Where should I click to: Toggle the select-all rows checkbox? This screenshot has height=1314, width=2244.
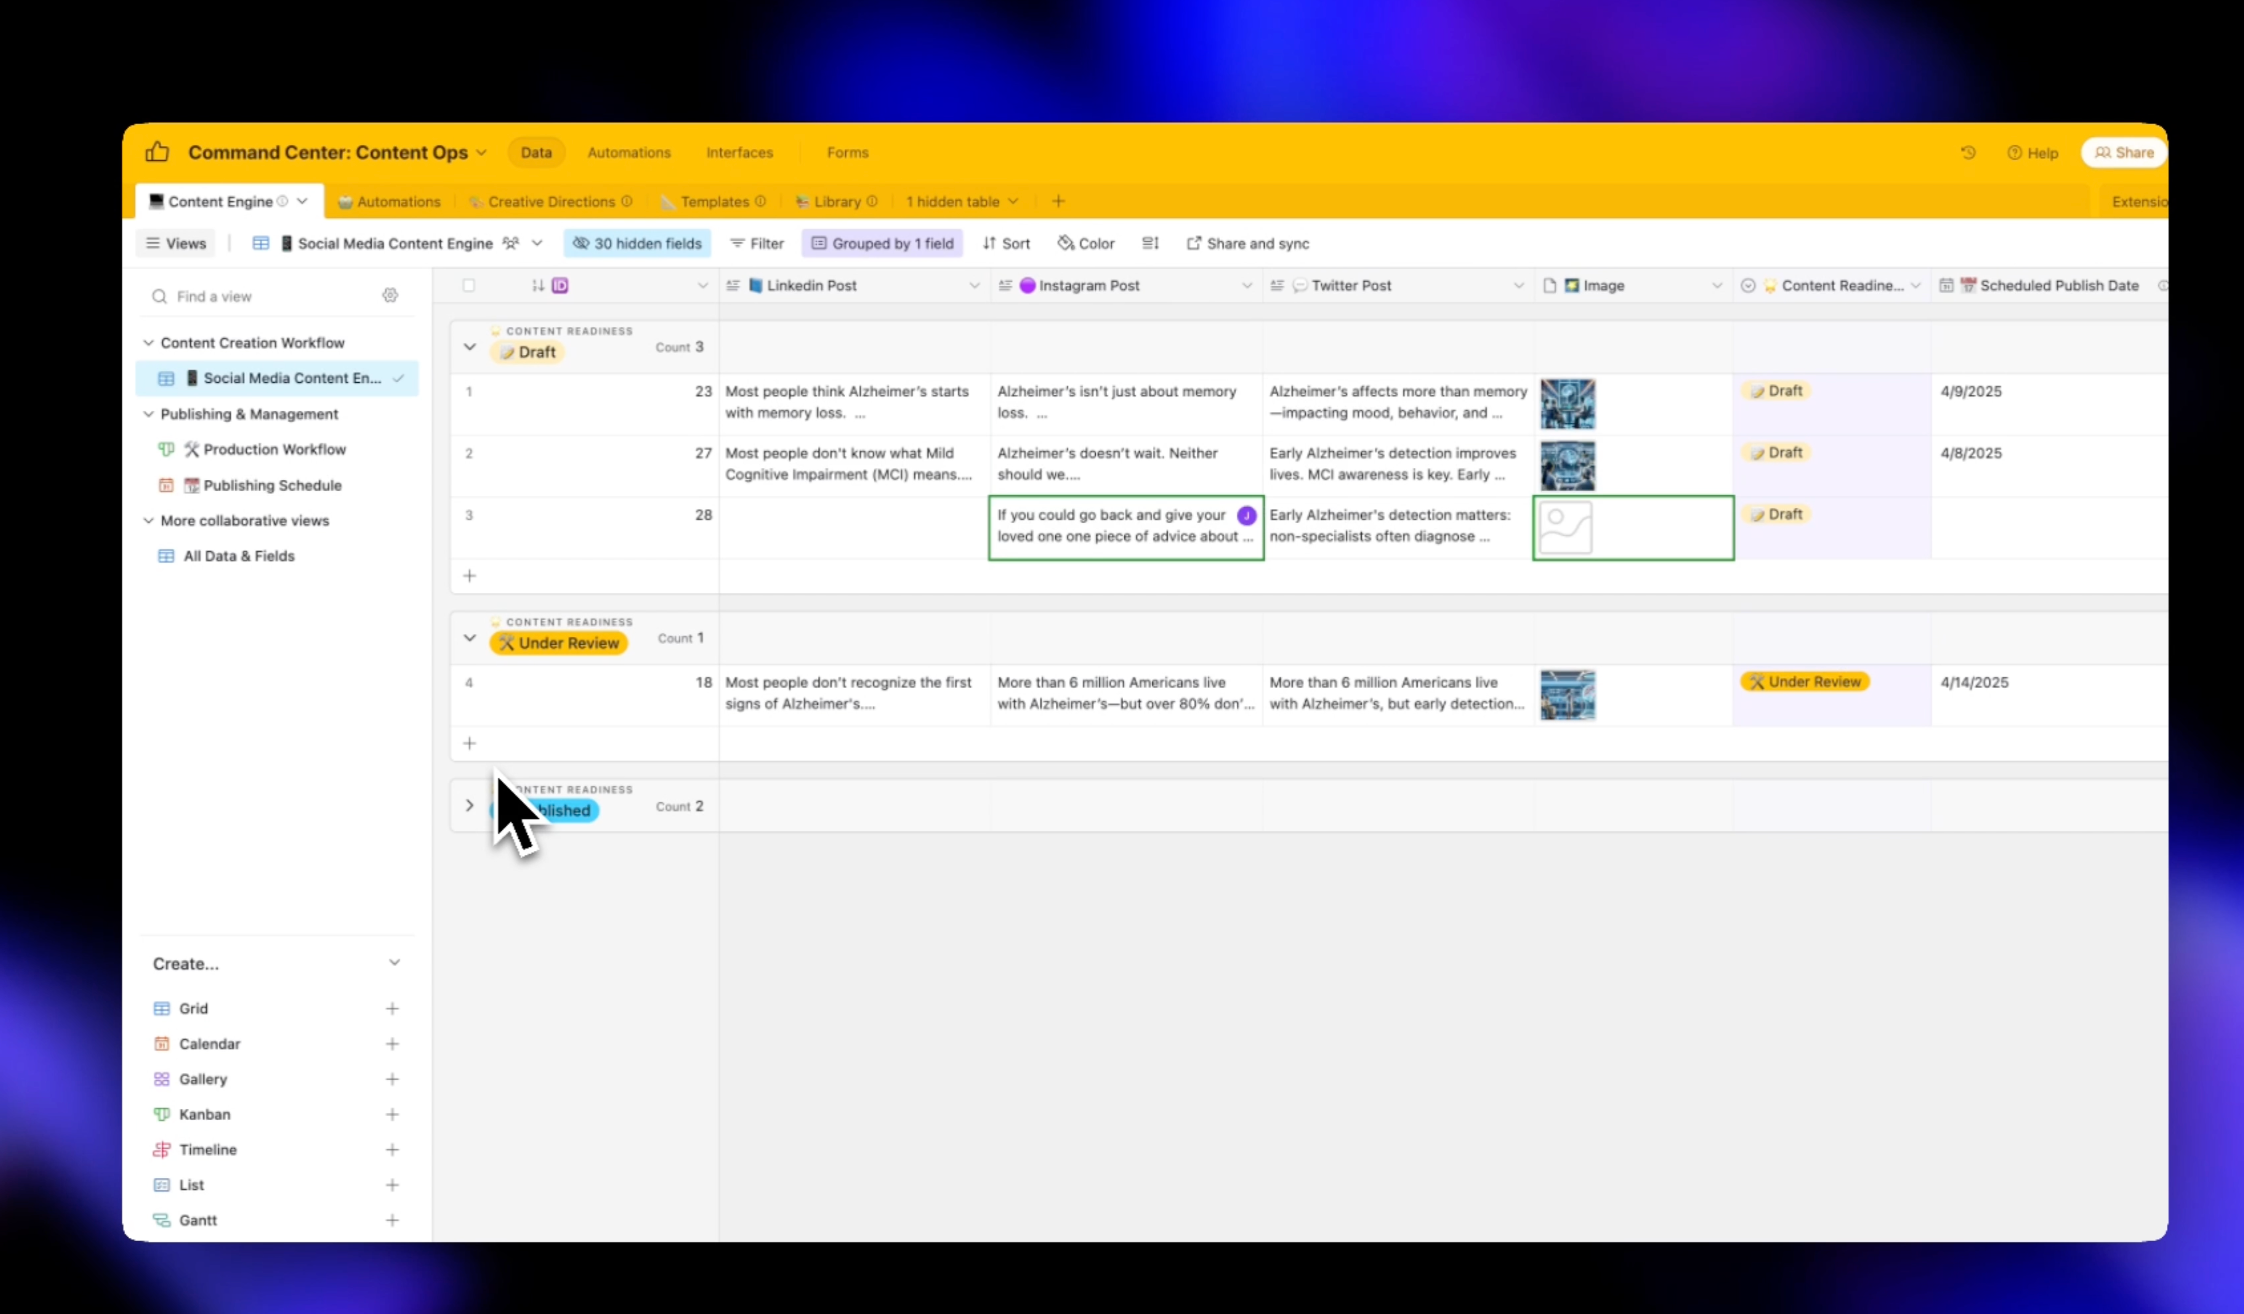point(469,286)
